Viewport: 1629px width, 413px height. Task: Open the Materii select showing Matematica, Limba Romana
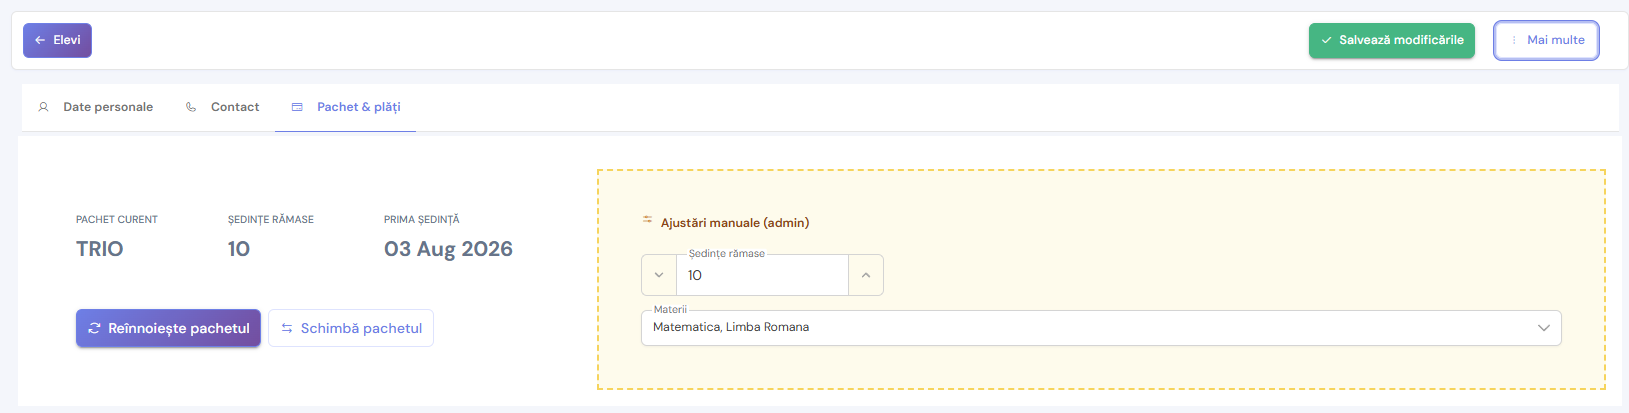[1101, 328]
